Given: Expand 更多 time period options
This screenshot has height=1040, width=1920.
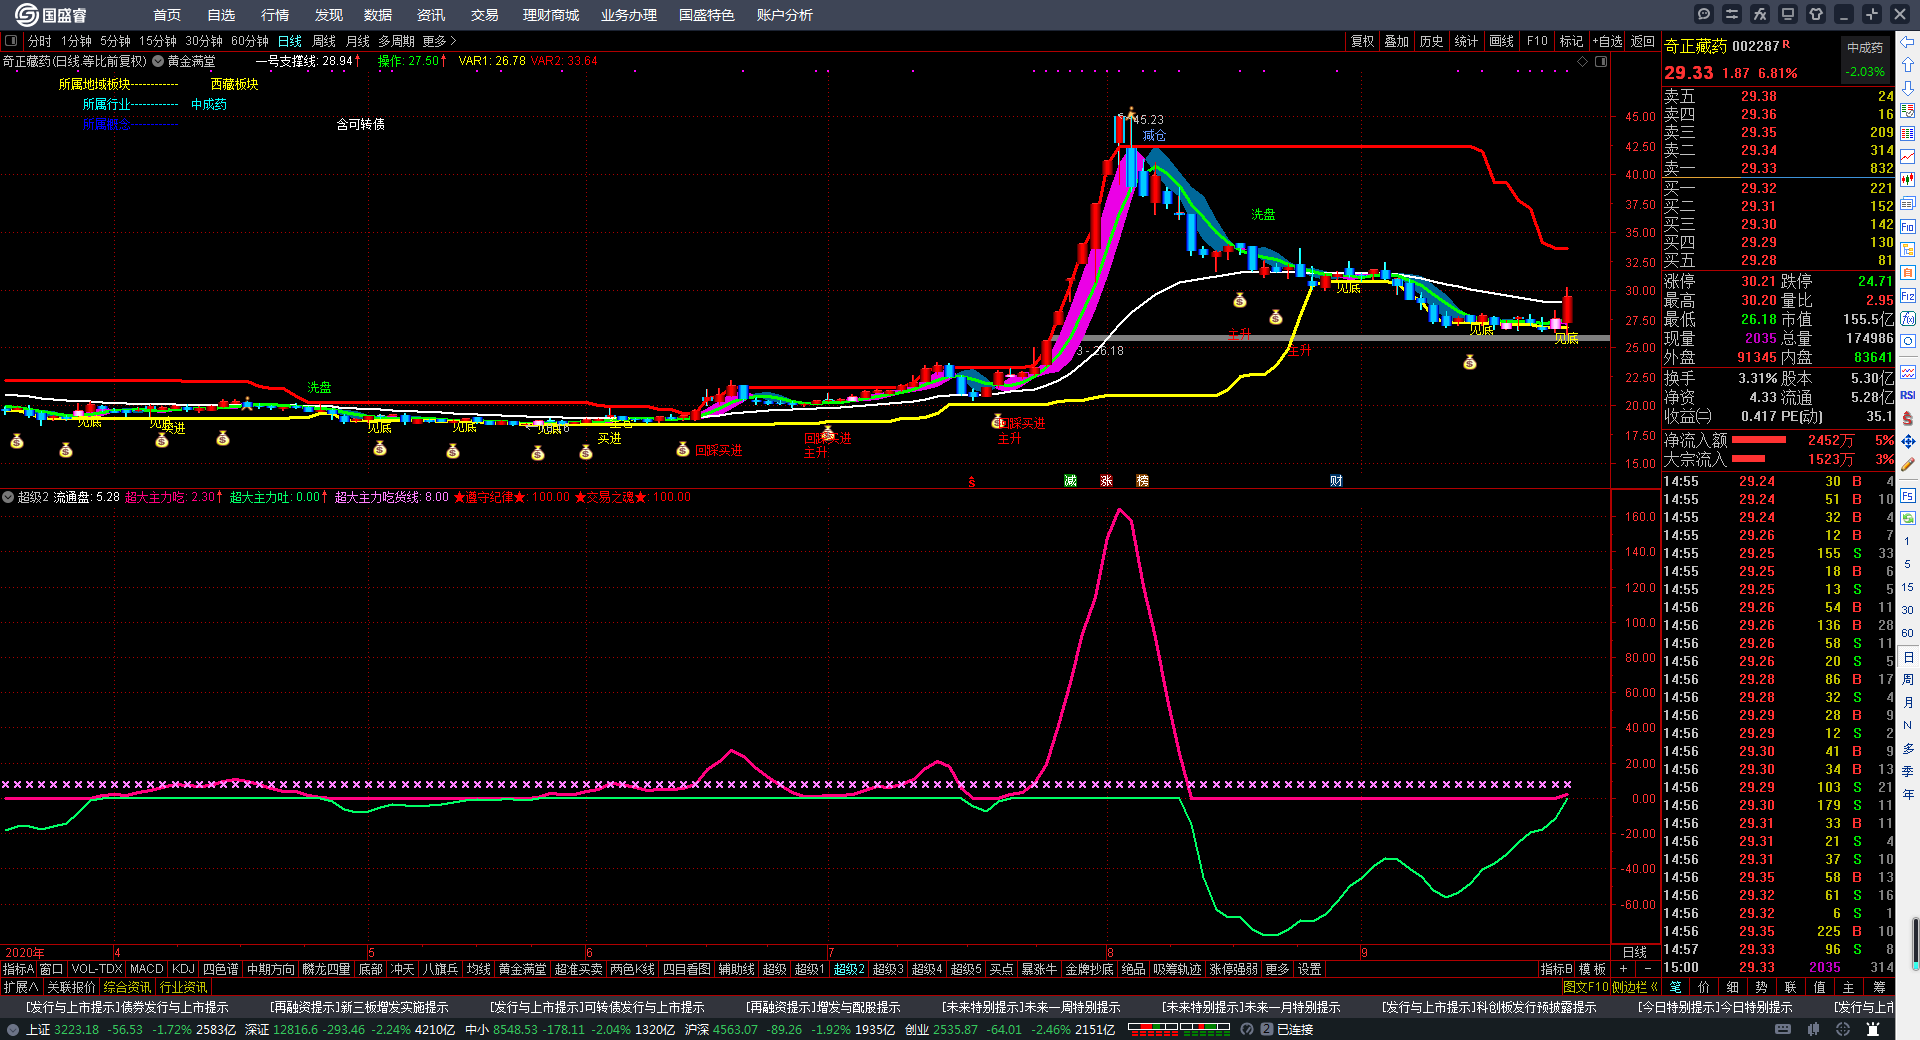Looking at the screenshot, I should tap(439, 41).
